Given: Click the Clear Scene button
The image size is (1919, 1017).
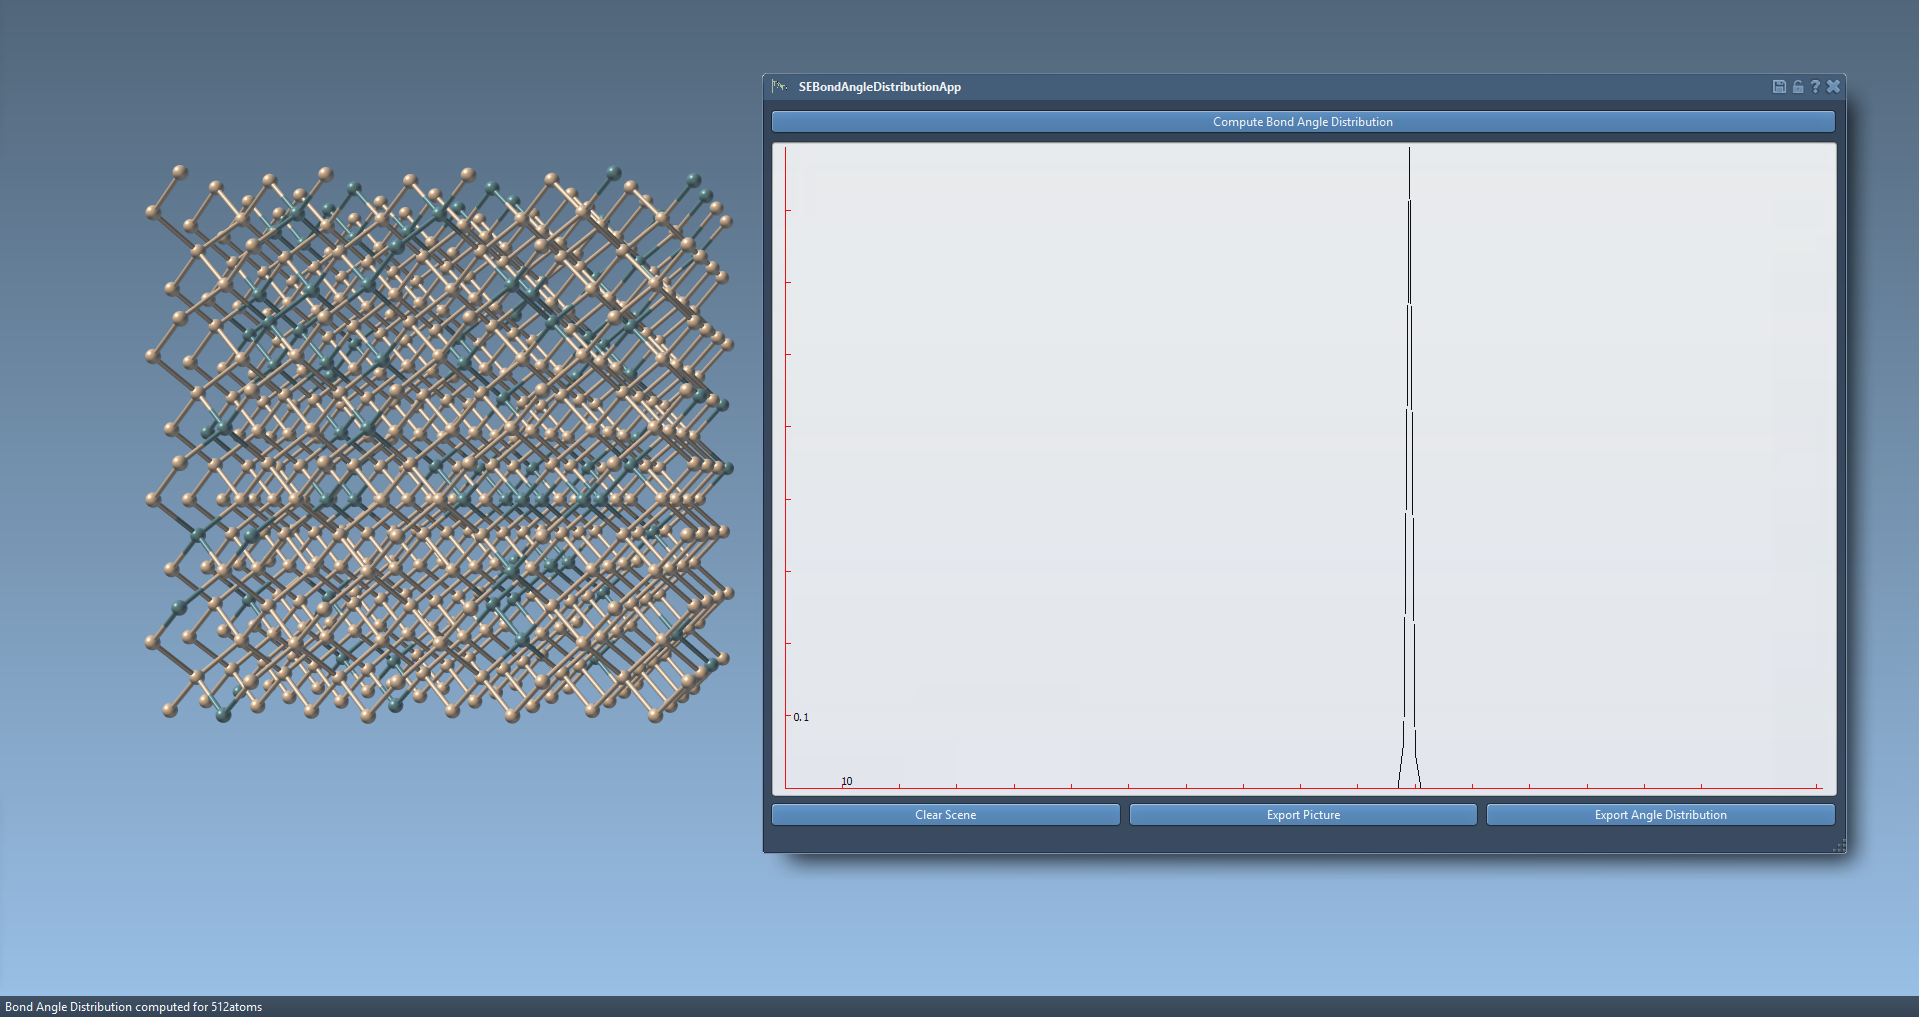Looking at the screenshot, I should tap(945, 815).
